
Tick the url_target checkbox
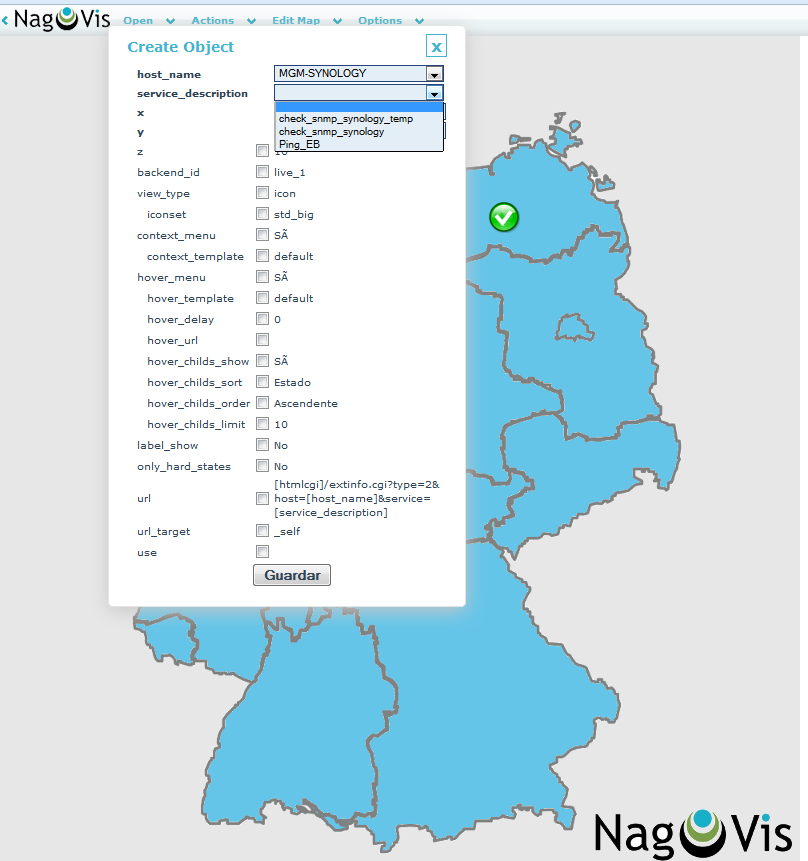(263, 530)
